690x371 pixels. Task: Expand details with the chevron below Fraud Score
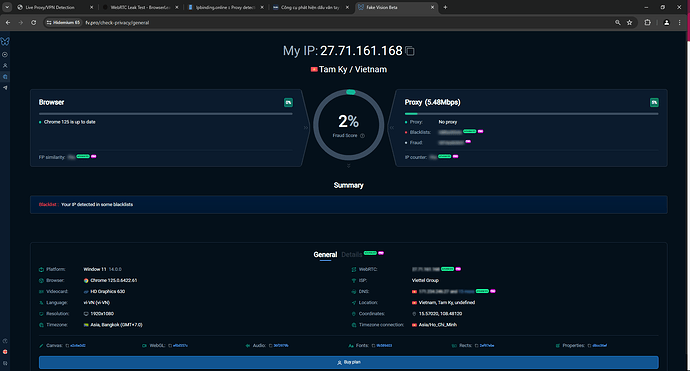[349, 166]
